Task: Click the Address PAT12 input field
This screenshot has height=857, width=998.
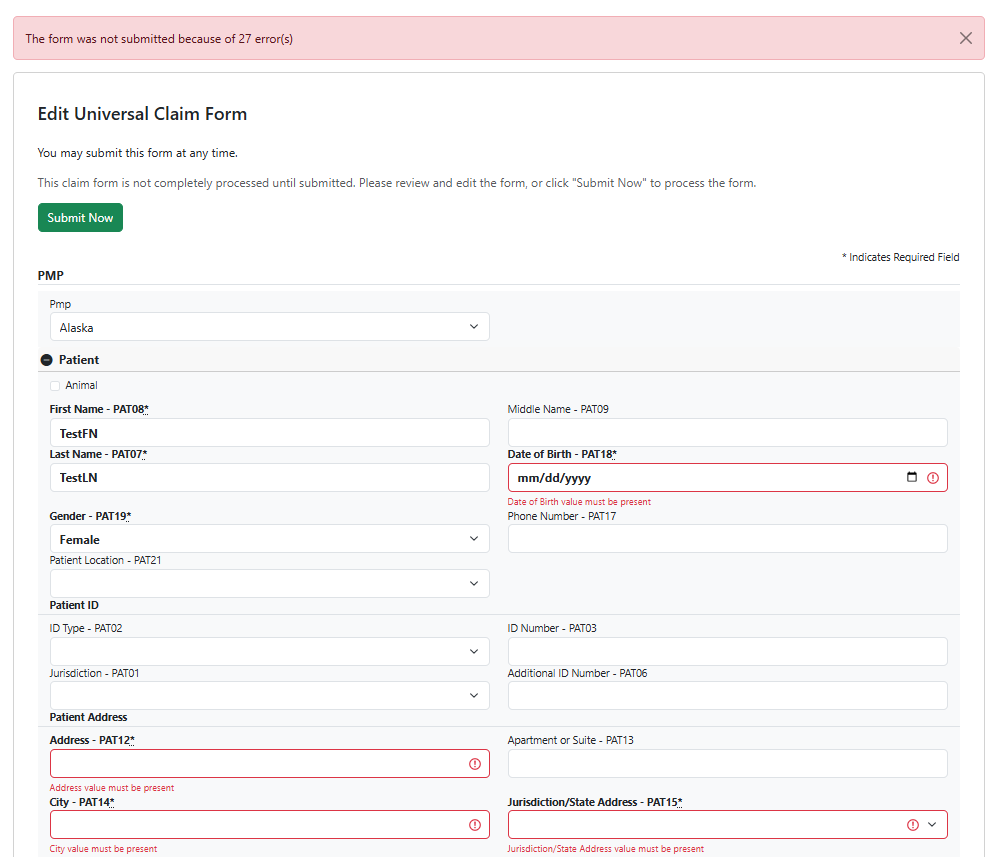Action: coord(270,763)
